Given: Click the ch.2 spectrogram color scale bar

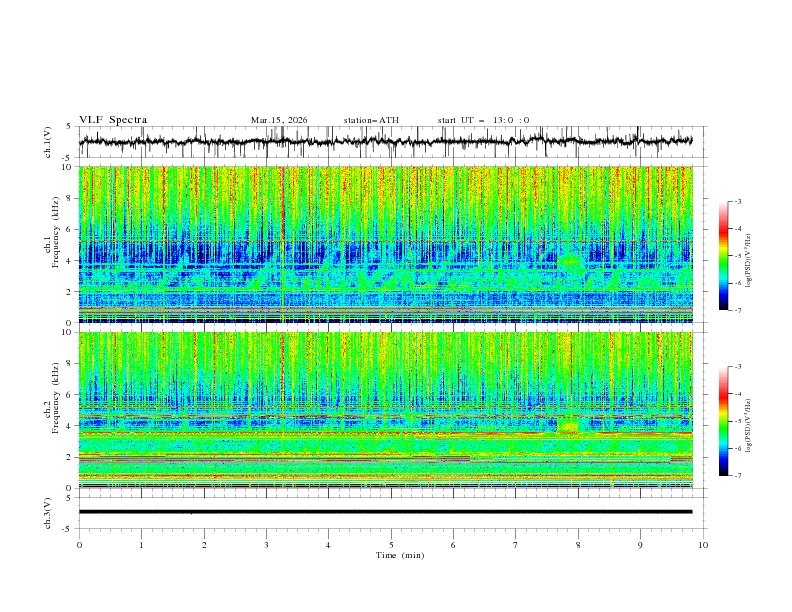Looking at the screenshot, I should 723,421.
